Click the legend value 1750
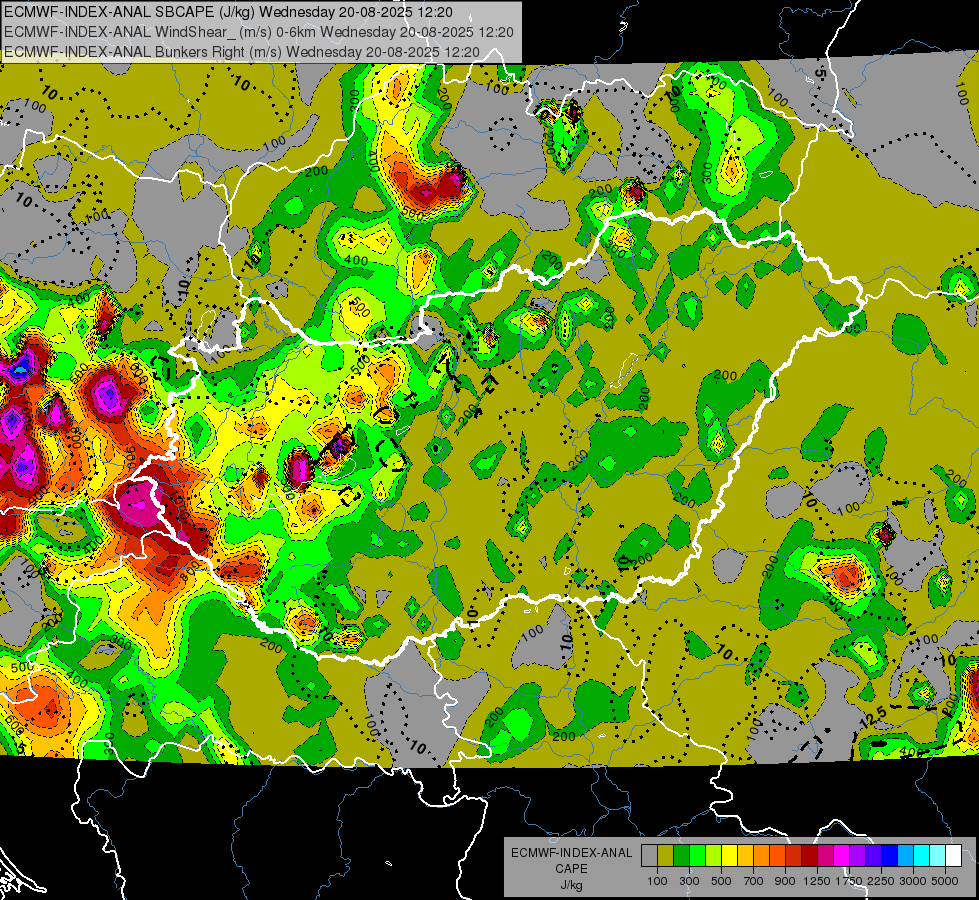 click(850, 881)
